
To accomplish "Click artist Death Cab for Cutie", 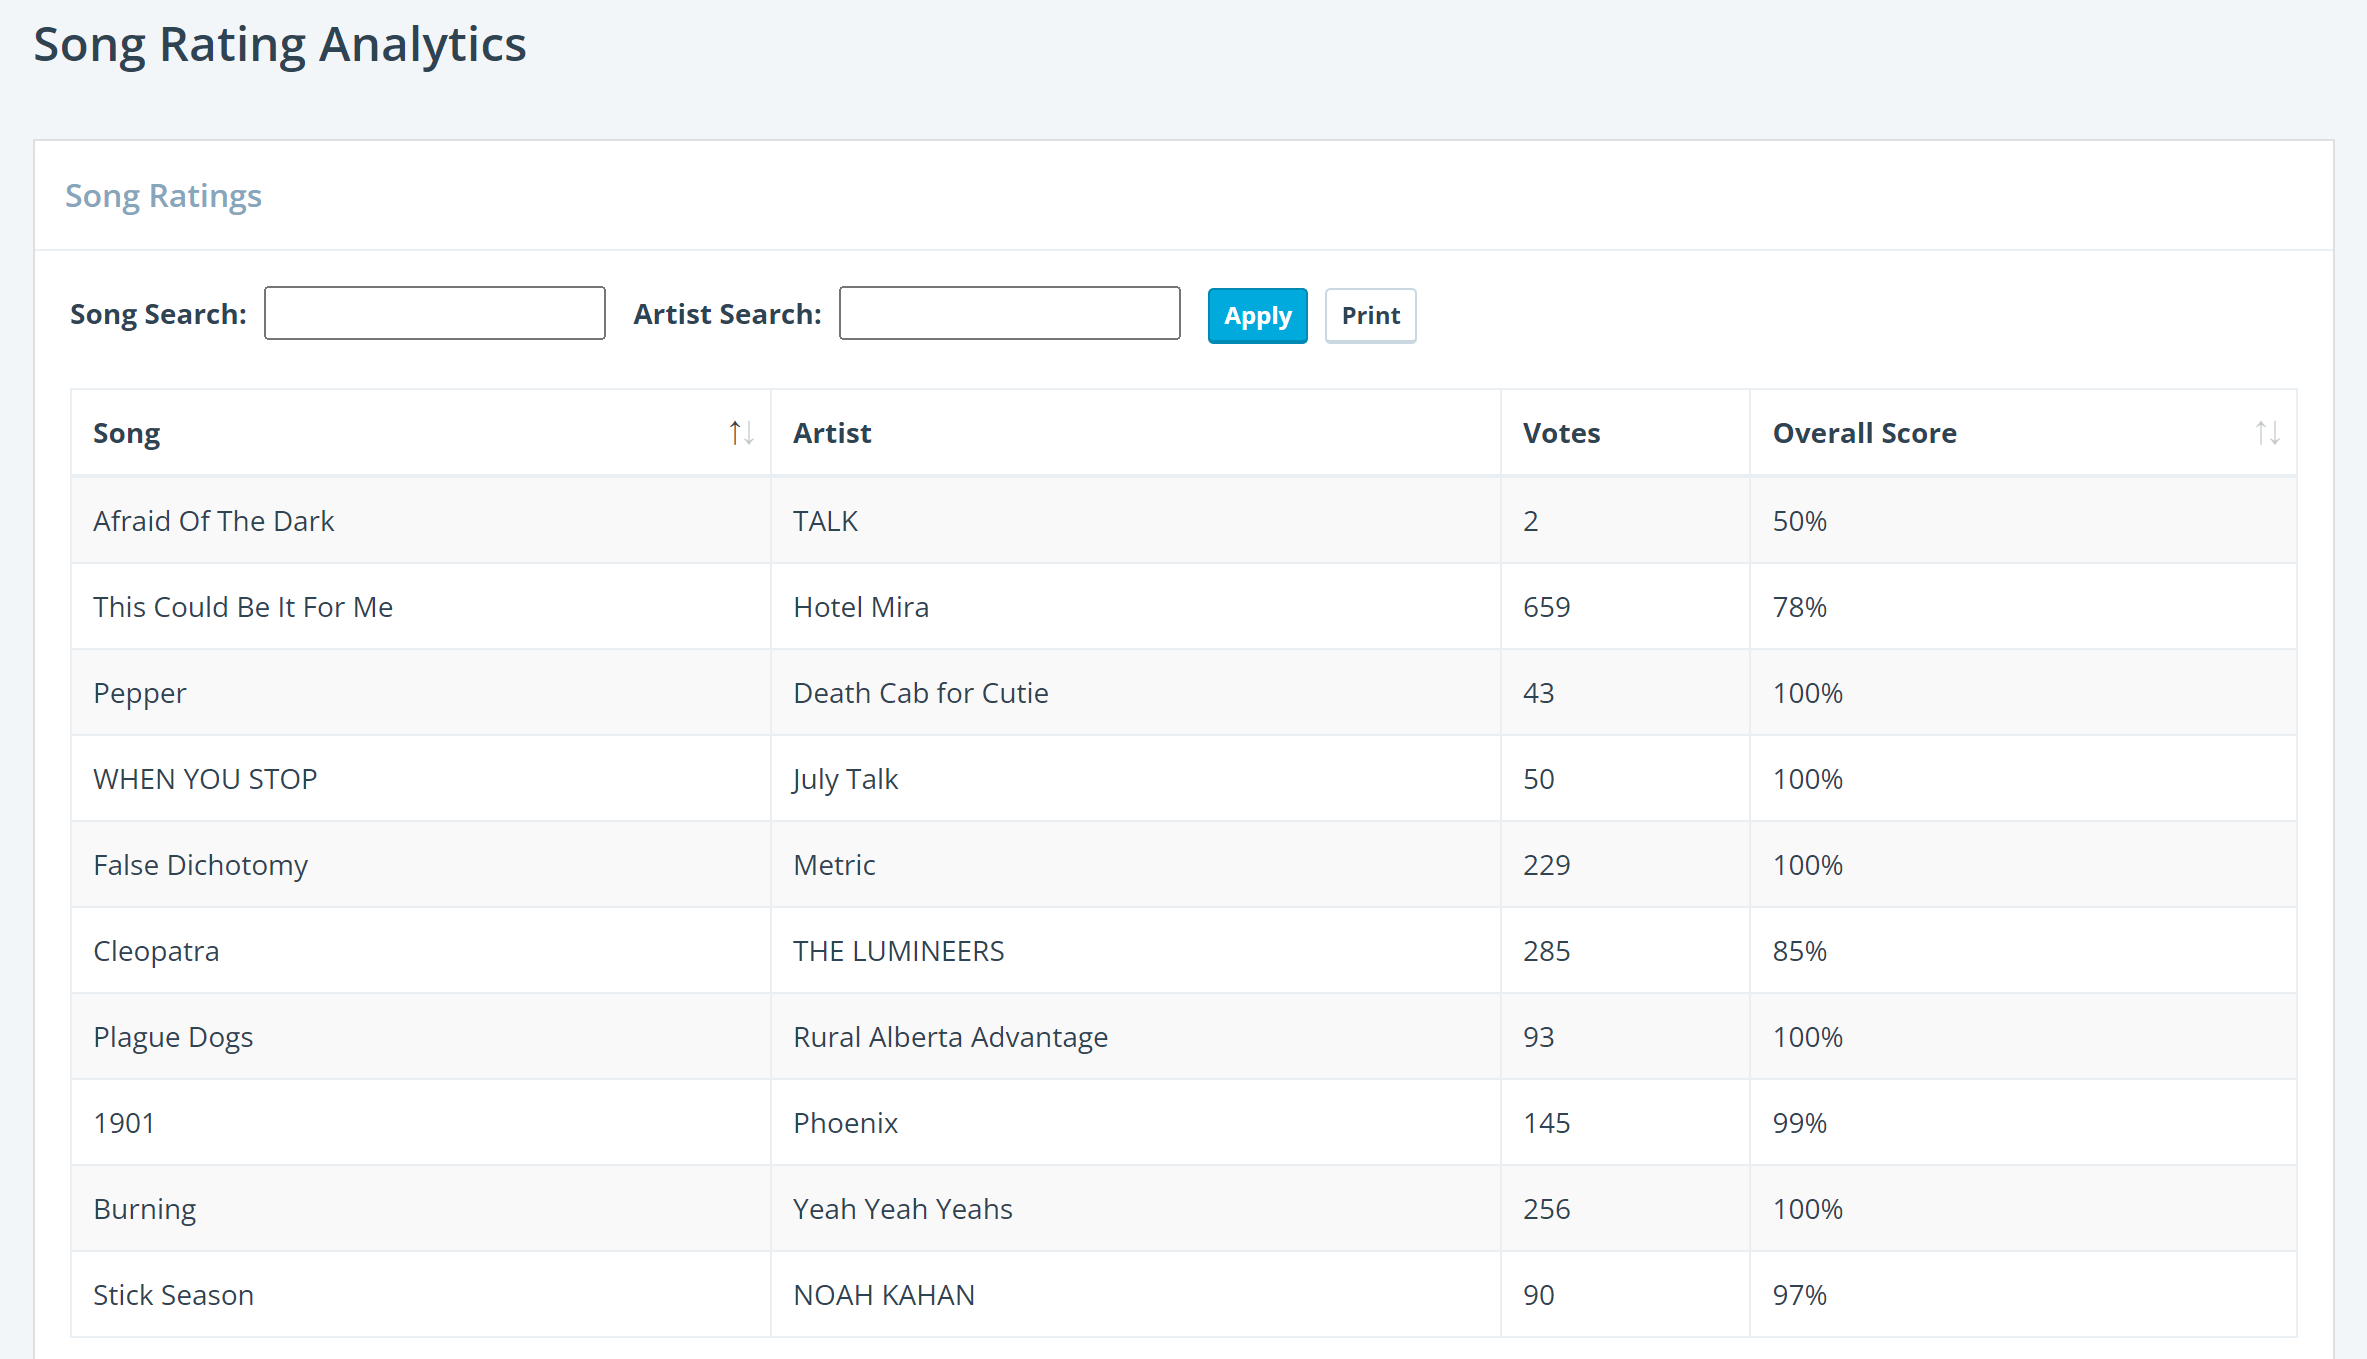I will (x=921, y=693).
